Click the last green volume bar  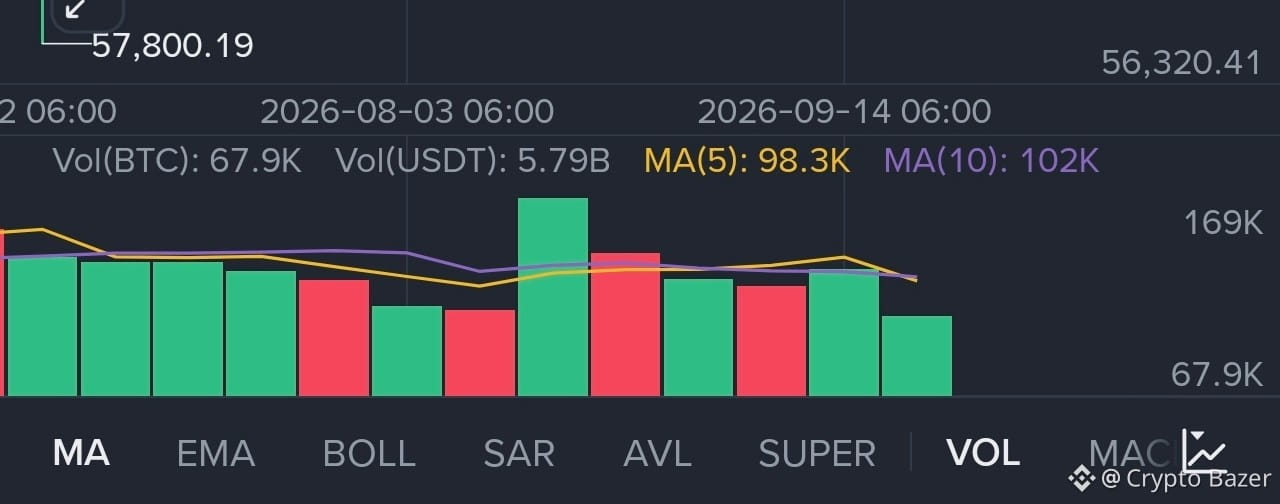[917, 356]
